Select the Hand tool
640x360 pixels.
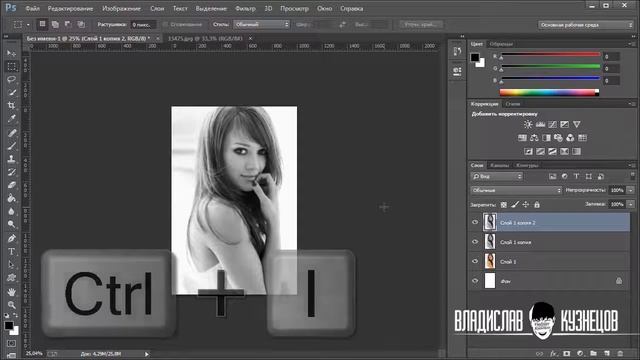11,292
